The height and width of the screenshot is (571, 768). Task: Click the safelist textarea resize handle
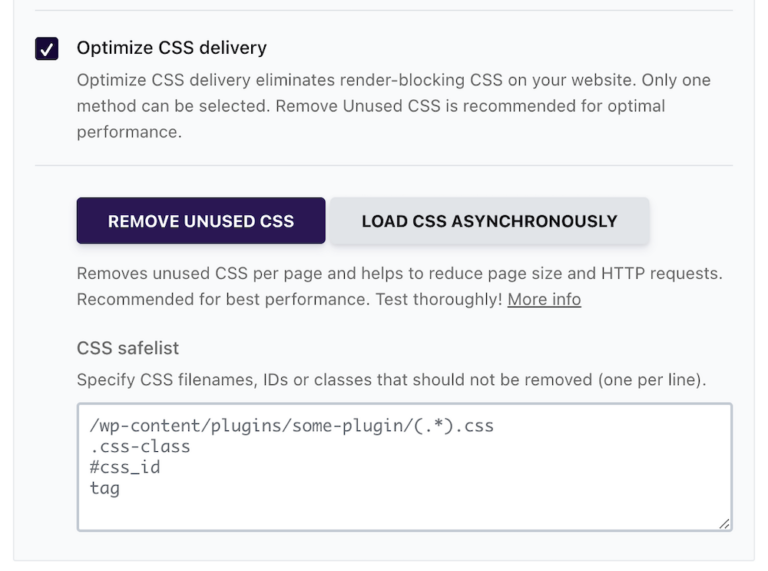click(x=724, y=523)
